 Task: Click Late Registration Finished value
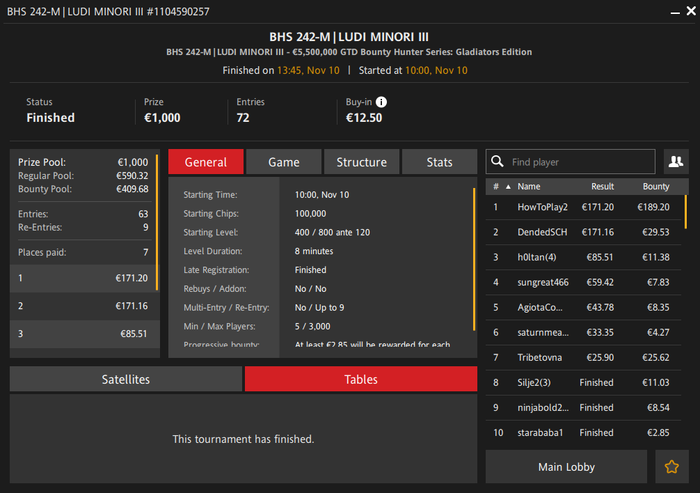[x=310, y=270]
